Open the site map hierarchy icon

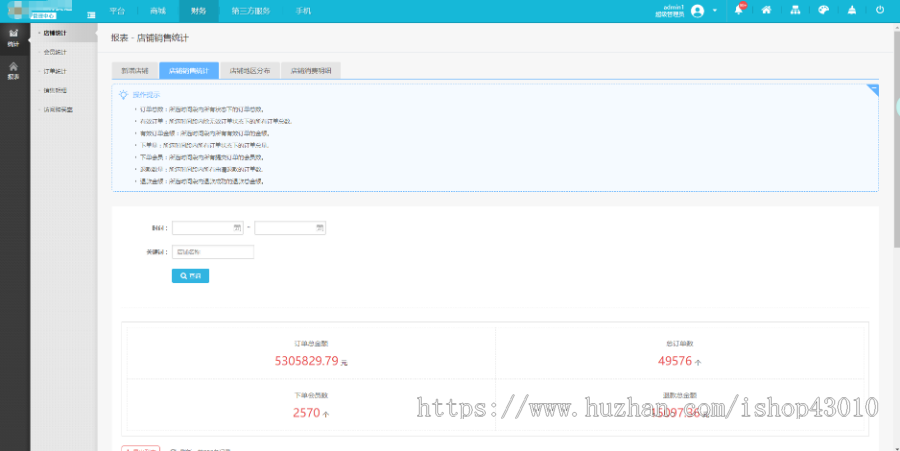coord(795,10)
